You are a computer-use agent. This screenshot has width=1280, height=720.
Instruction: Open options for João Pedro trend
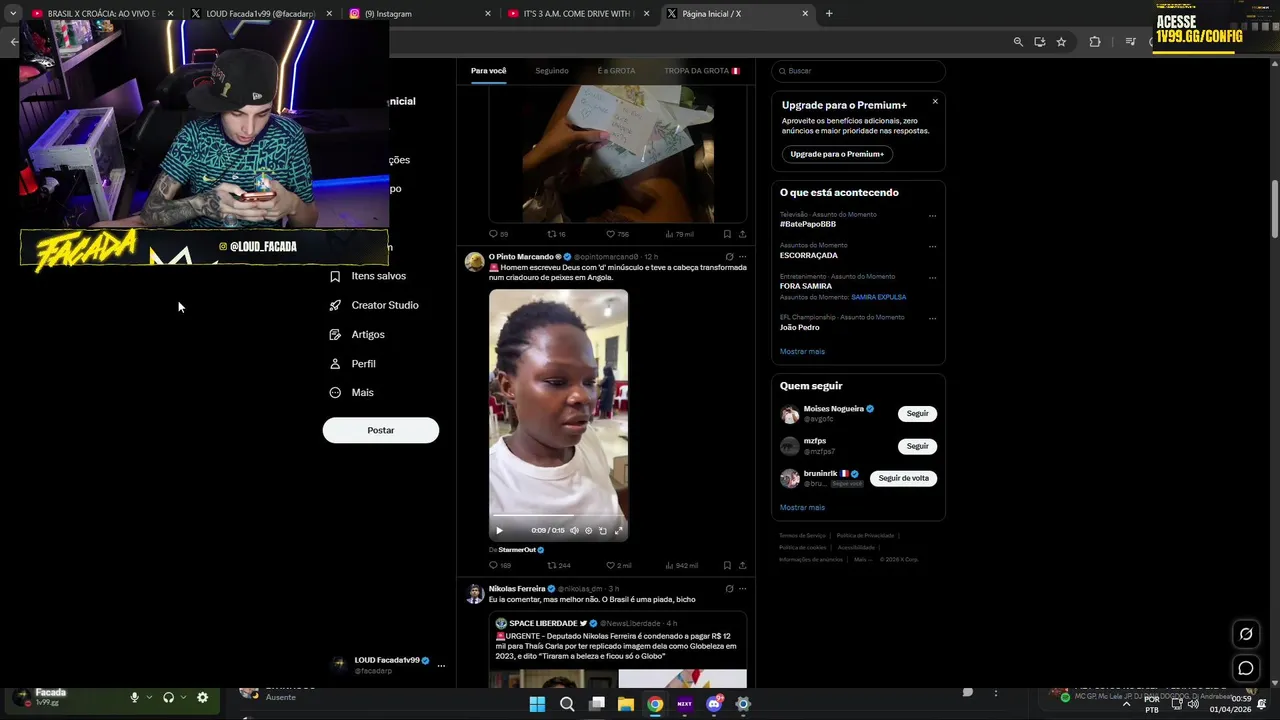point(932,318)
